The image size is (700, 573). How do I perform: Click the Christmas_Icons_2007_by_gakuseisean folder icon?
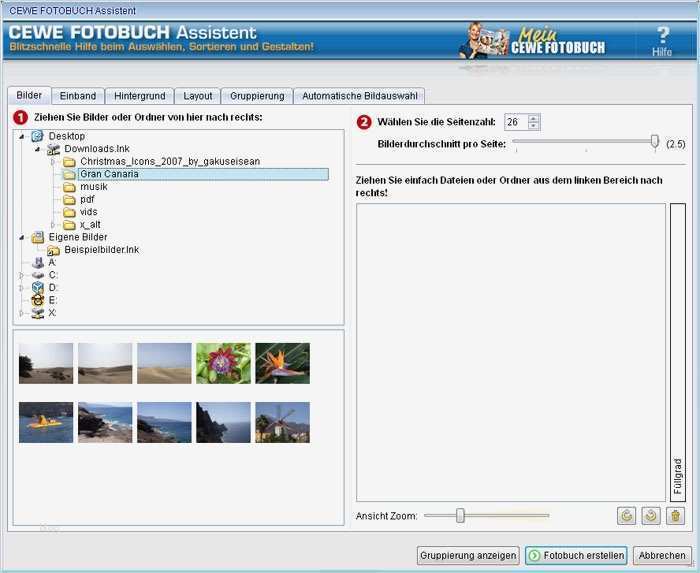(69, 162)
